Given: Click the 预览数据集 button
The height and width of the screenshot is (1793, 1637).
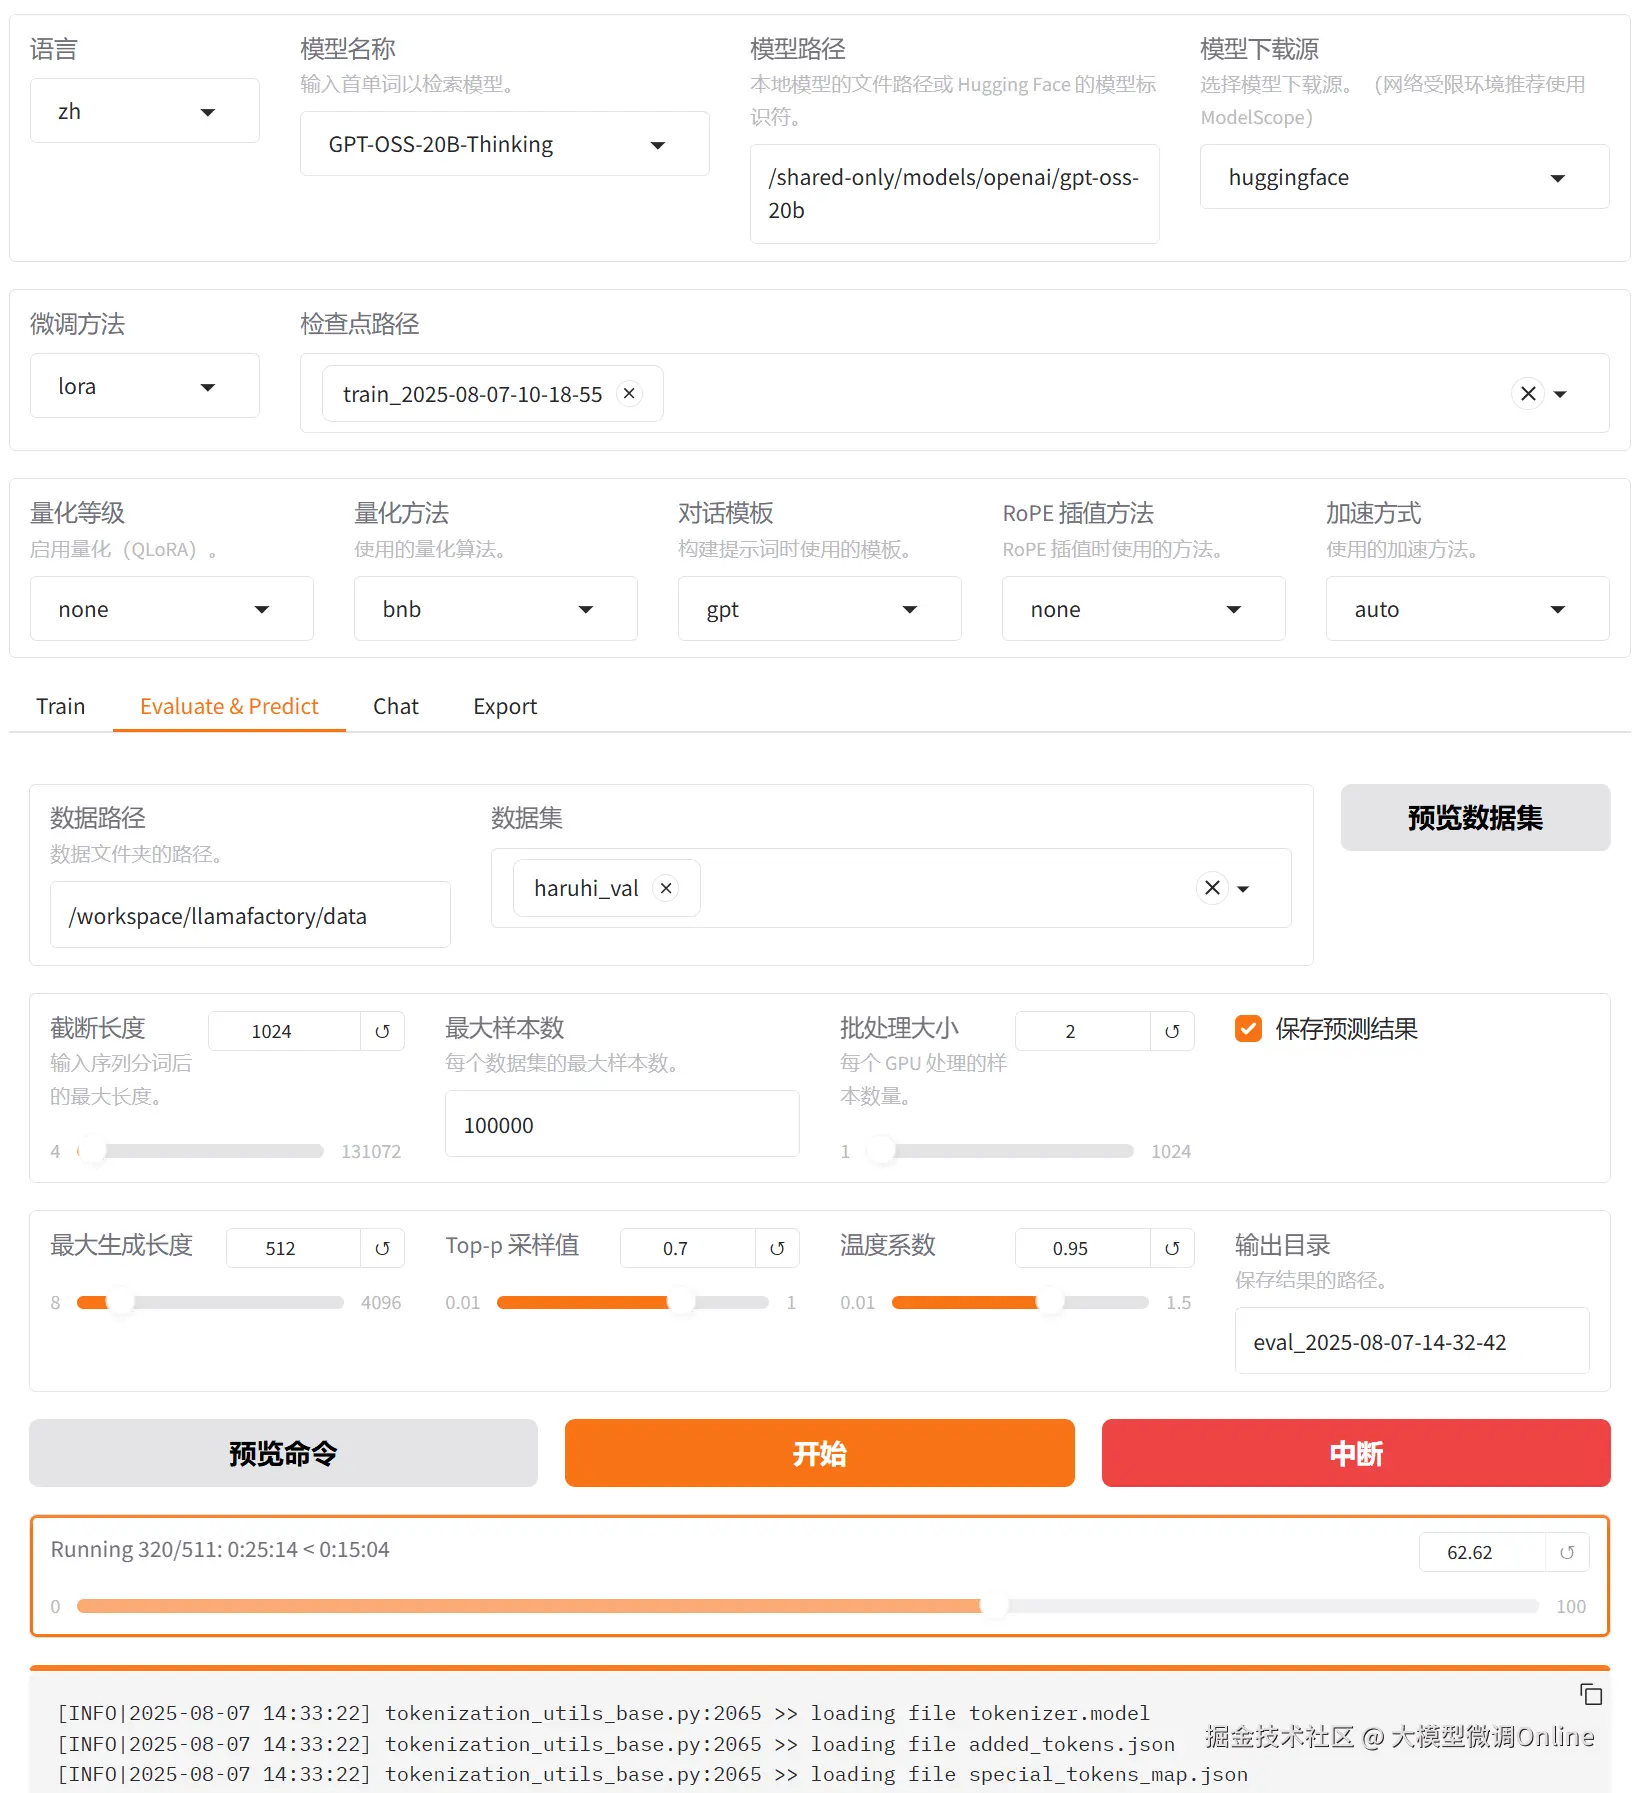Looking at the screenshot, I should click(1475, 818).
